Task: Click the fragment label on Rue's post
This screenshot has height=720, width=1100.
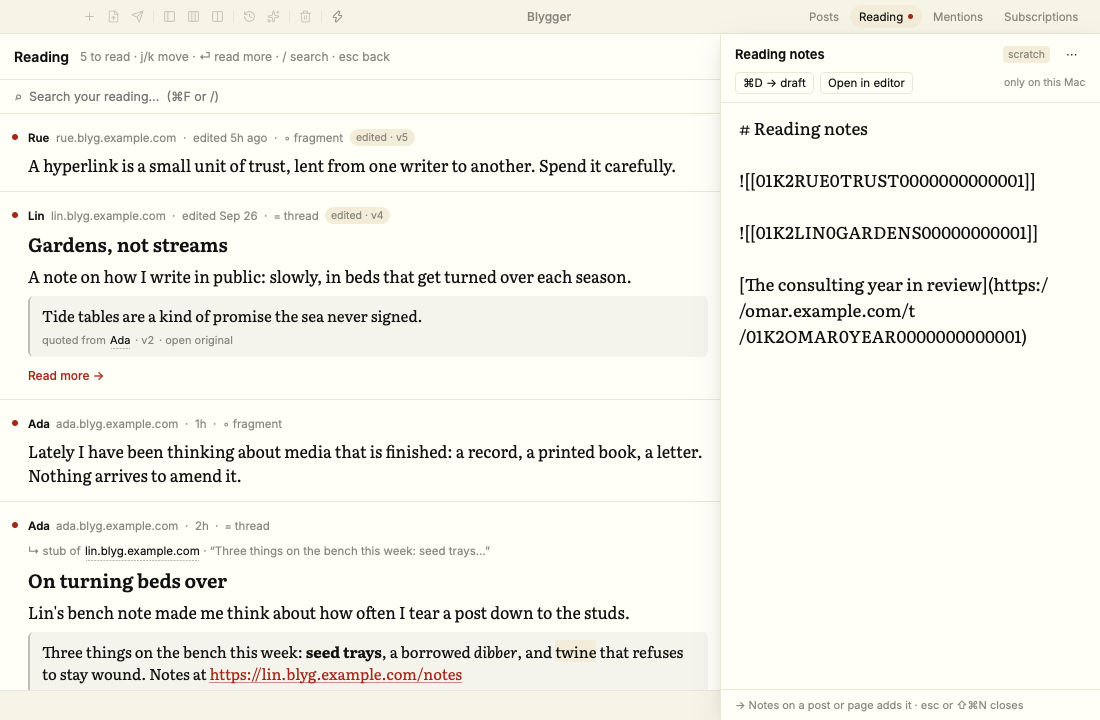Action: point(314,138)
